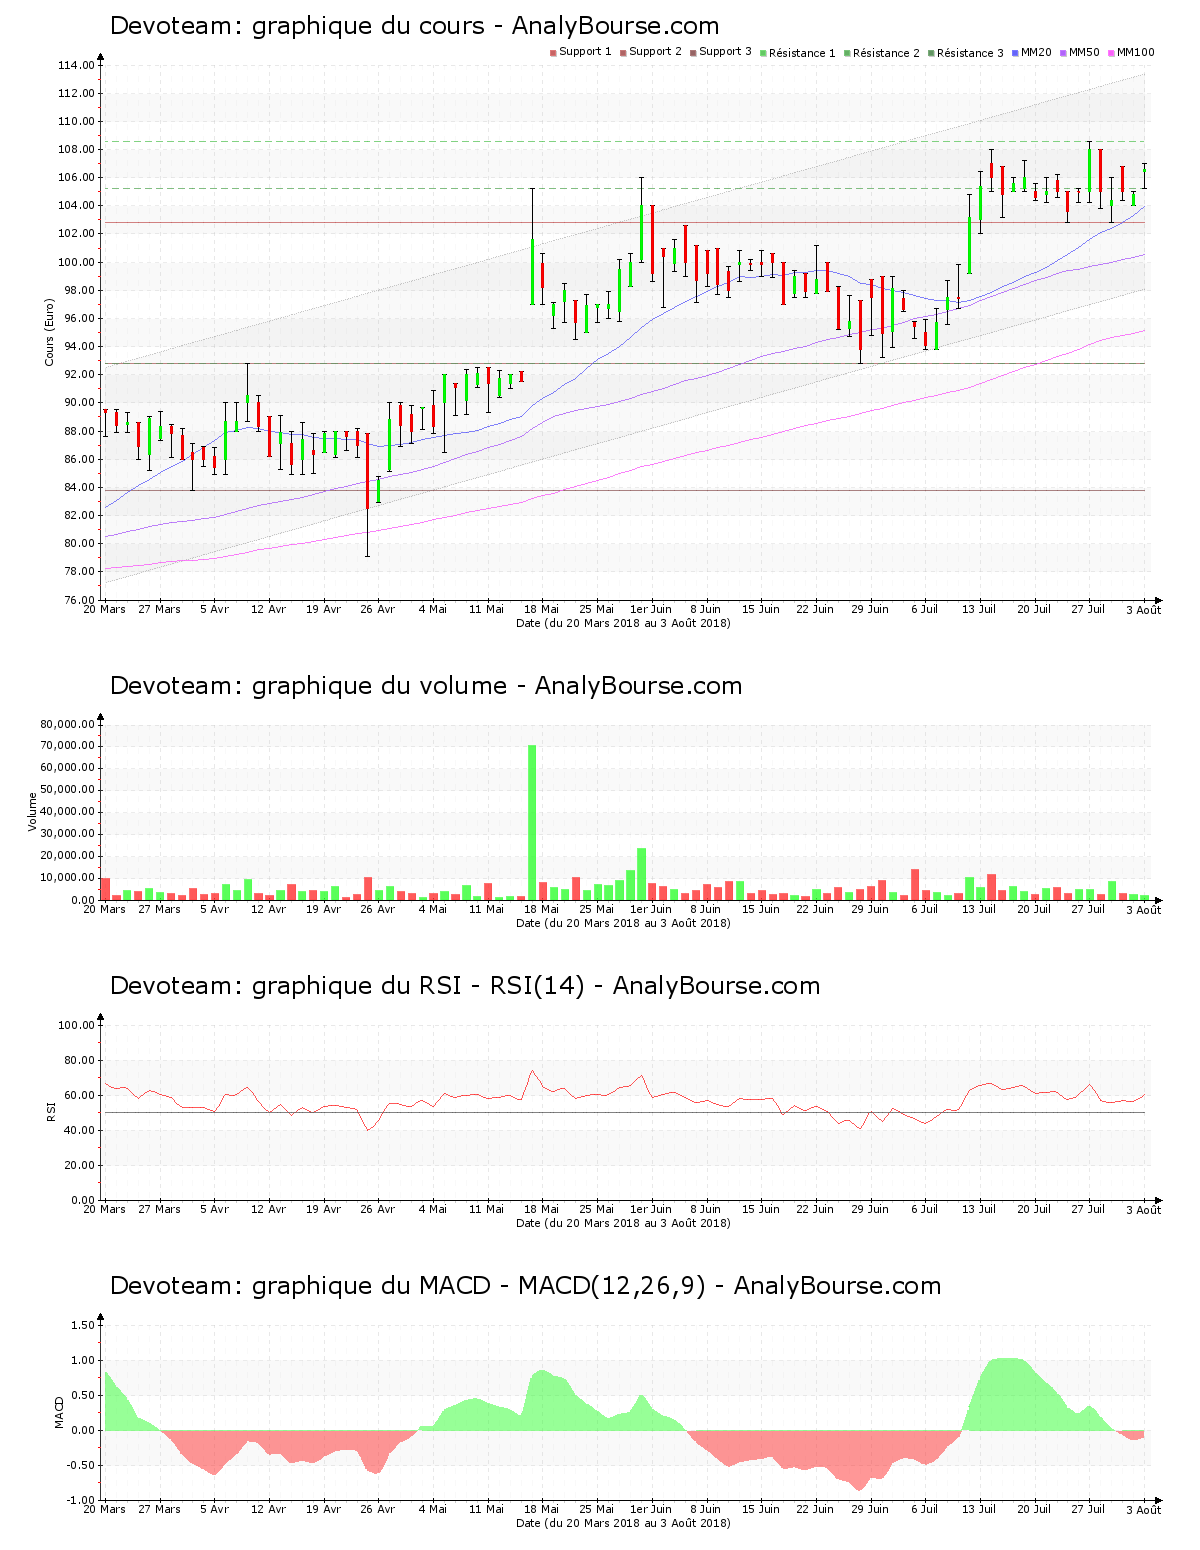Click the 'RSI' vertical axis label
1200x1550 pixels.
click(50, 1111)
